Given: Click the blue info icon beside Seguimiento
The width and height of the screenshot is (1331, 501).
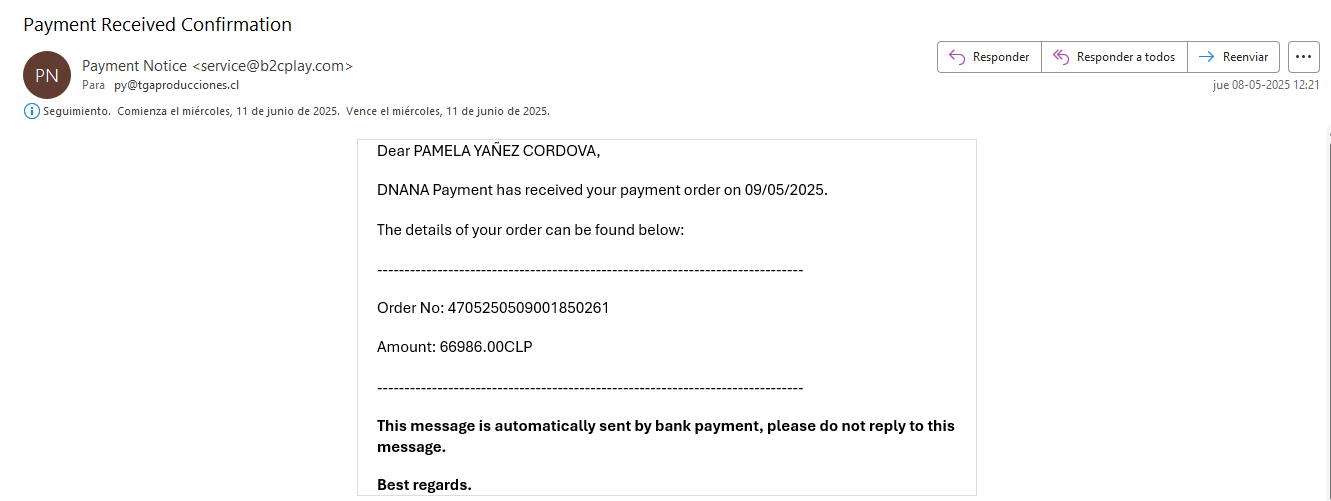Looking at the screenshot, I should (x=31, y=111).
